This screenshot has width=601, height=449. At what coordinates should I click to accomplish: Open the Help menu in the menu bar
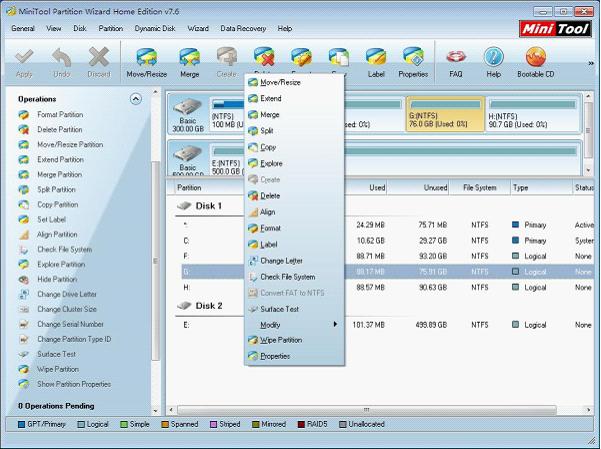[x=285, y=28]
